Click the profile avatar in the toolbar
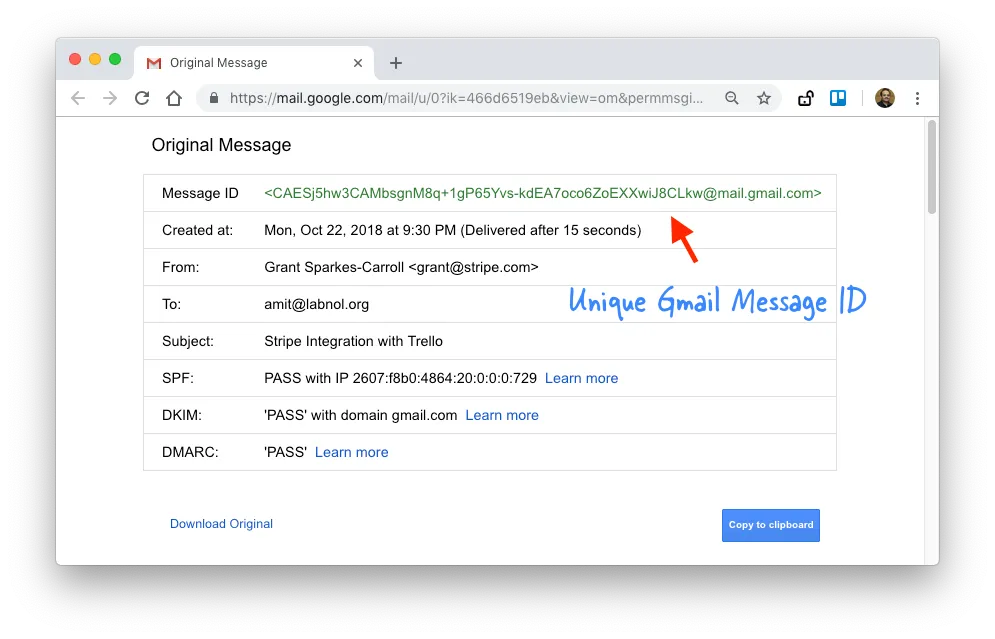Screen dimensions: 995x639 pos(885,98)
